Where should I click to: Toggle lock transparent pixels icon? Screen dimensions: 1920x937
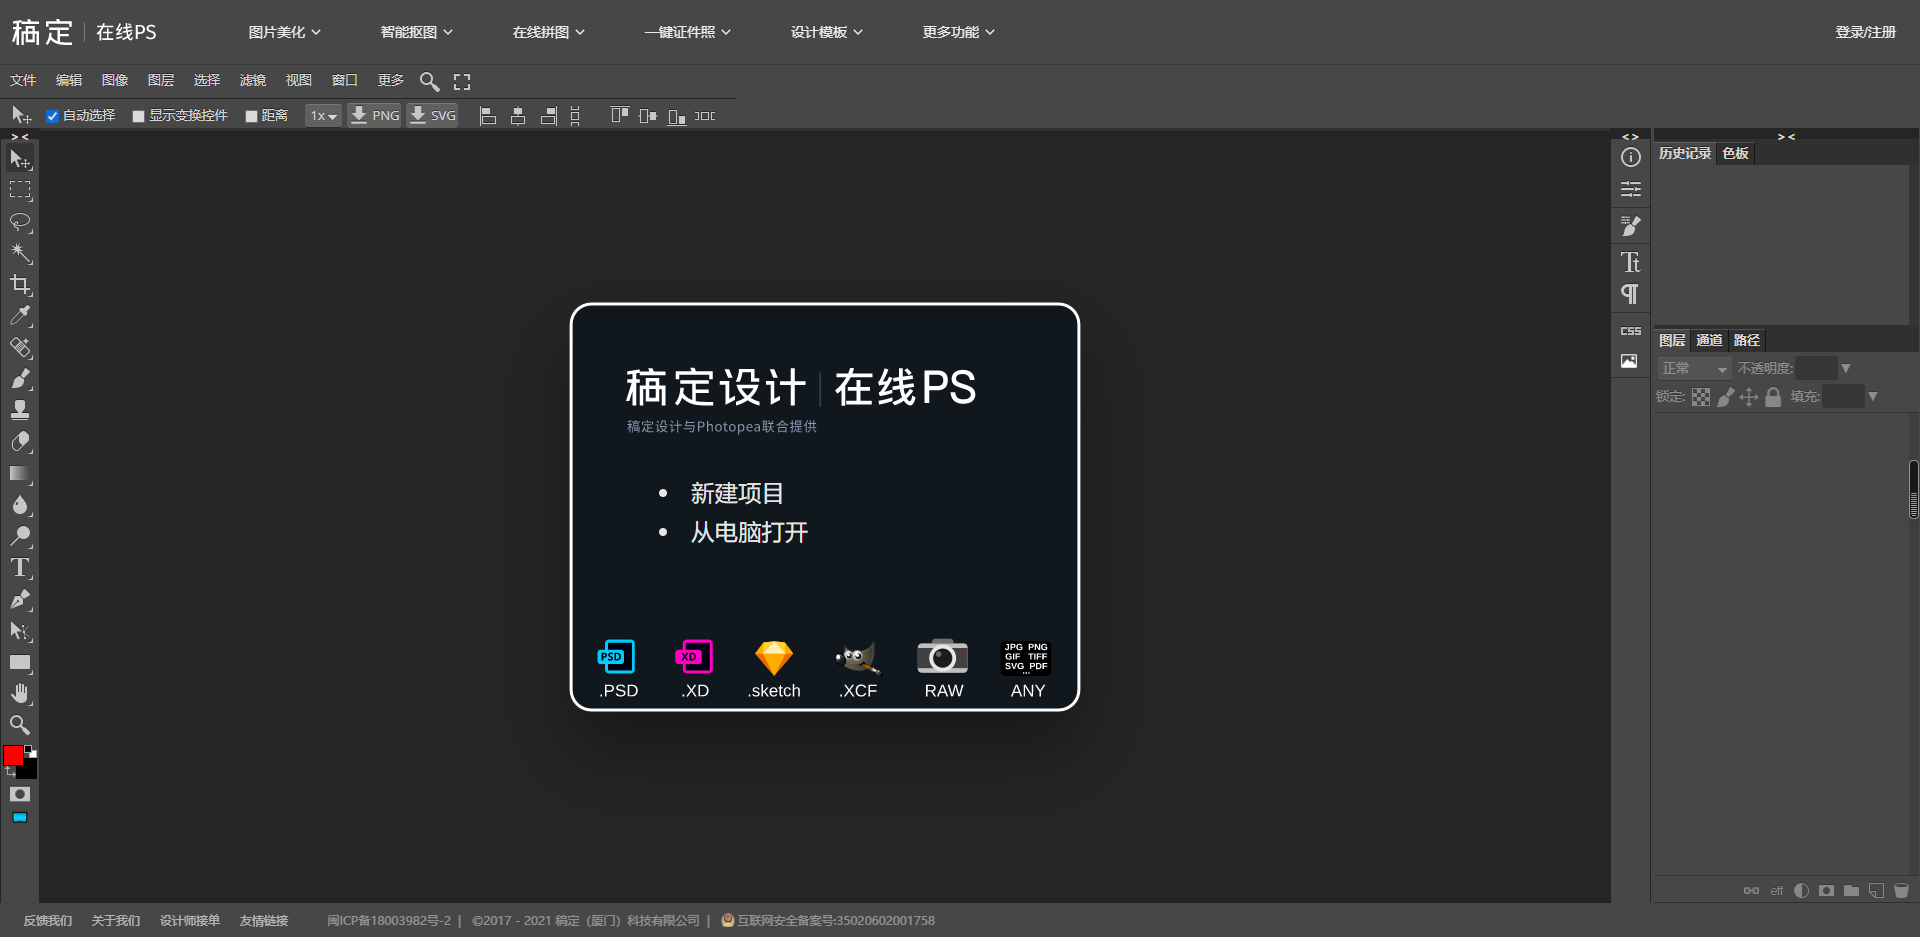pyautogui.click(x=1701, y=397)
